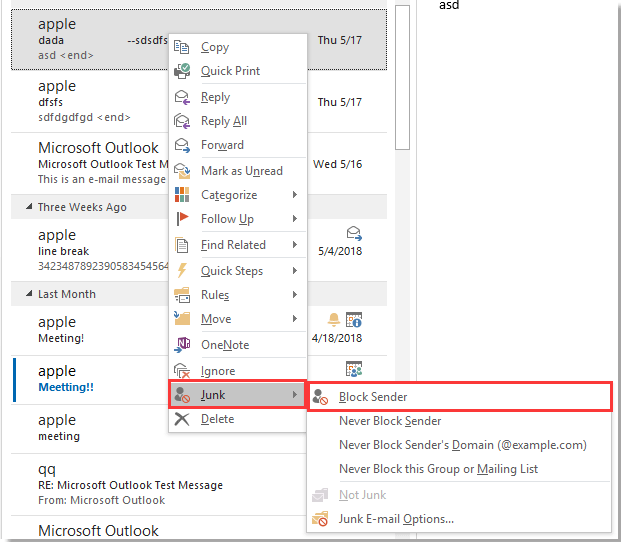Select Block Sender from Junk submenu

(x=373, y=397)
